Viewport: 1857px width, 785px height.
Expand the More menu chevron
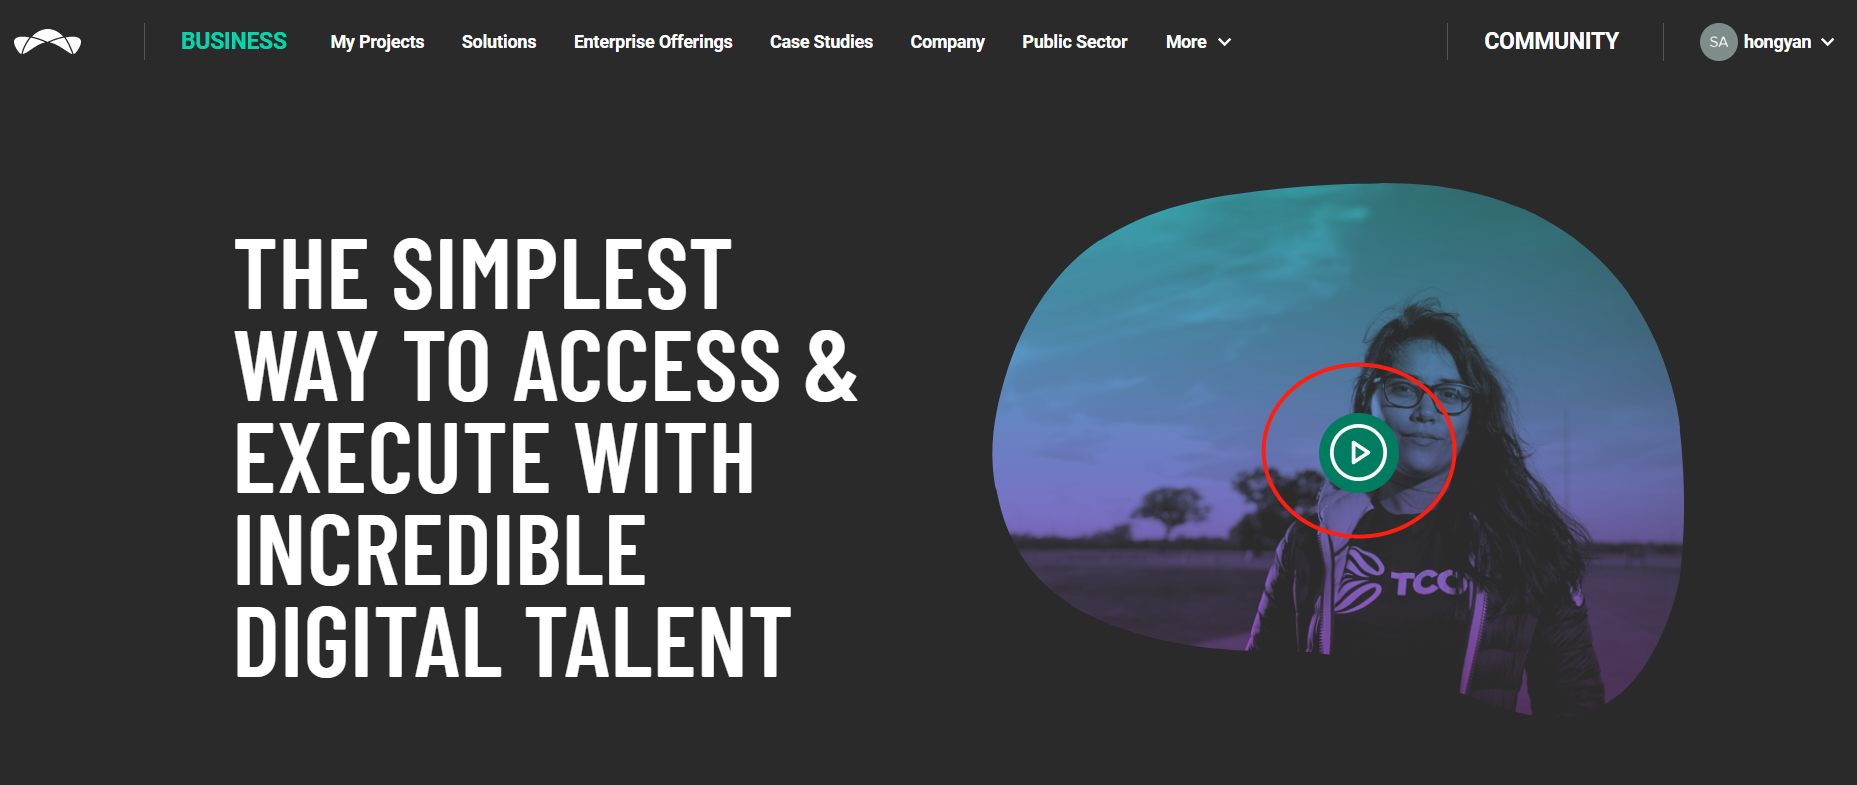pos(1224,42)
